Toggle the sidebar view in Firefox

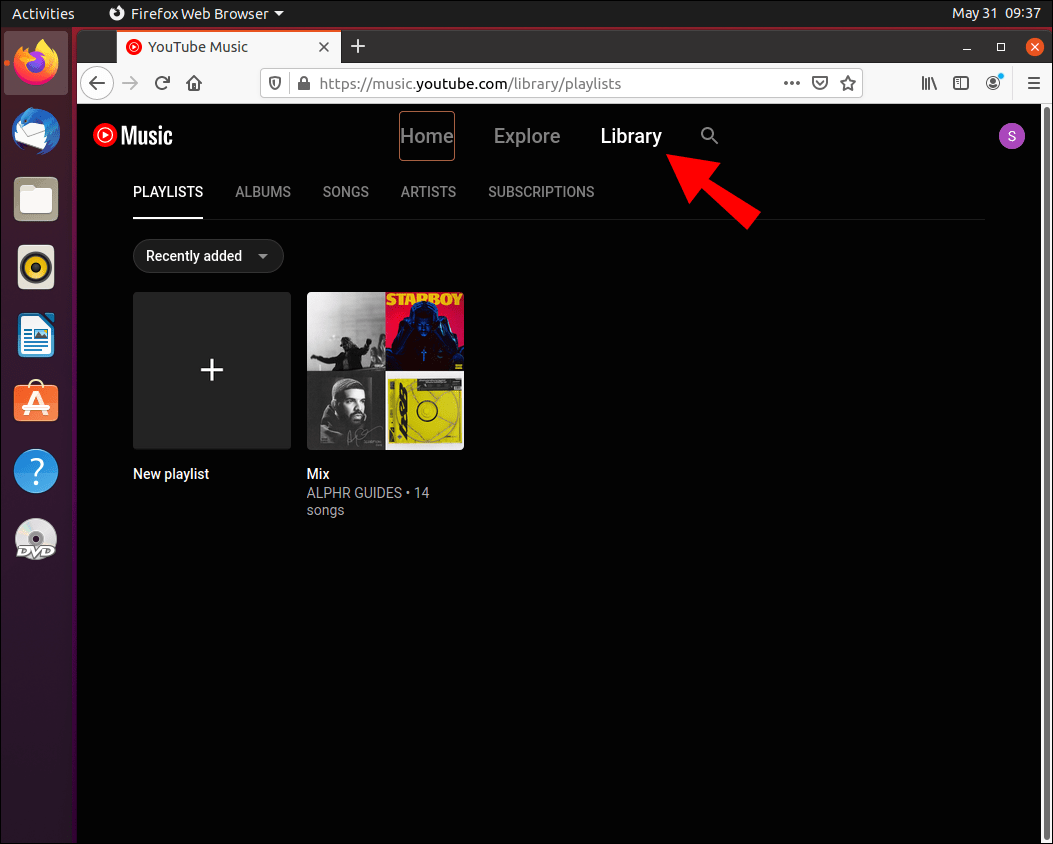pyautogui.click(x=961, y=83)
